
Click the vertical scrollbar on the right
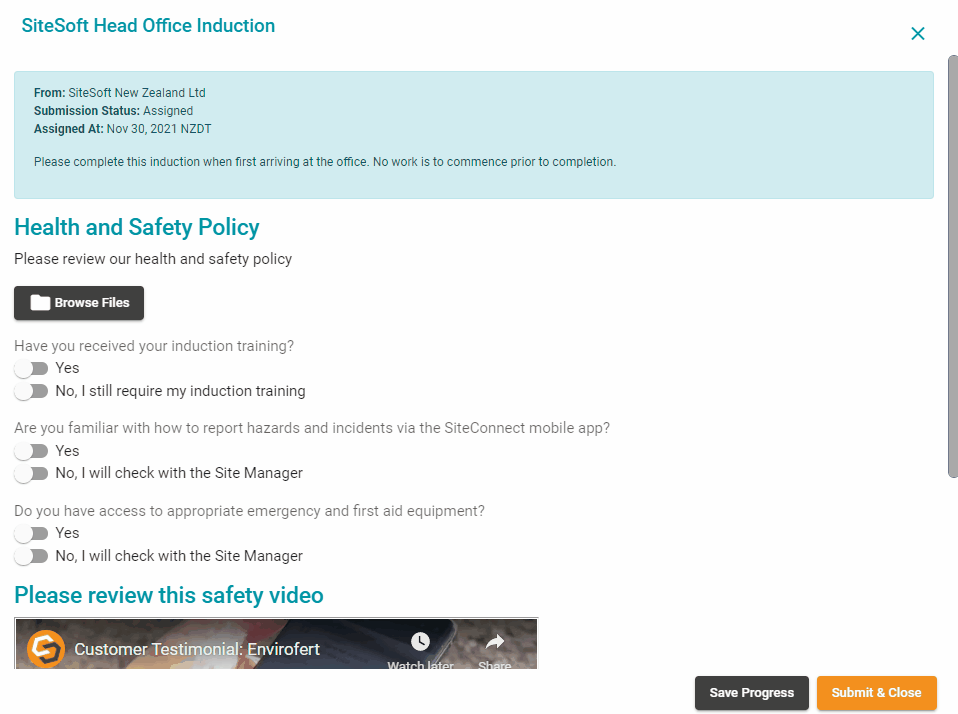953,266
